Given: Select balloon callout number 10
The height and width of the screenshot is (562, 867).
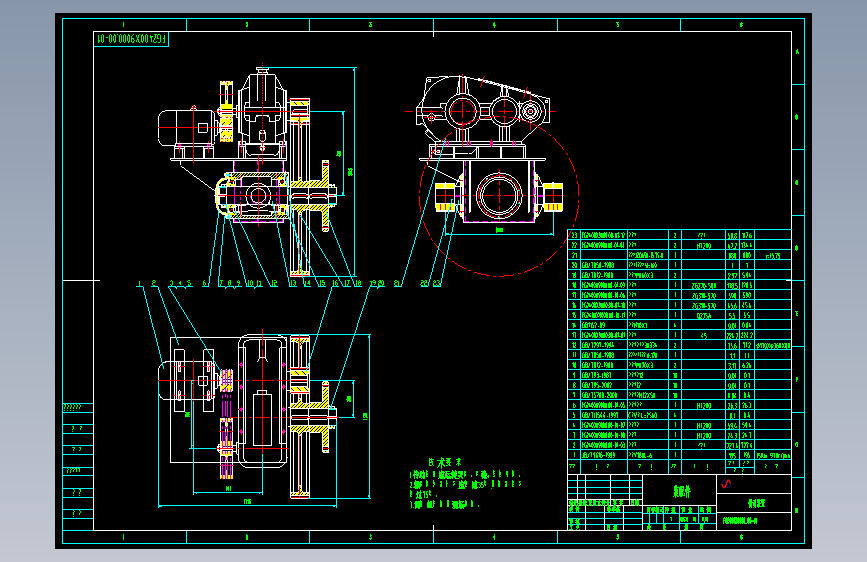Looking at the screenshot, I should coord(249,283).
